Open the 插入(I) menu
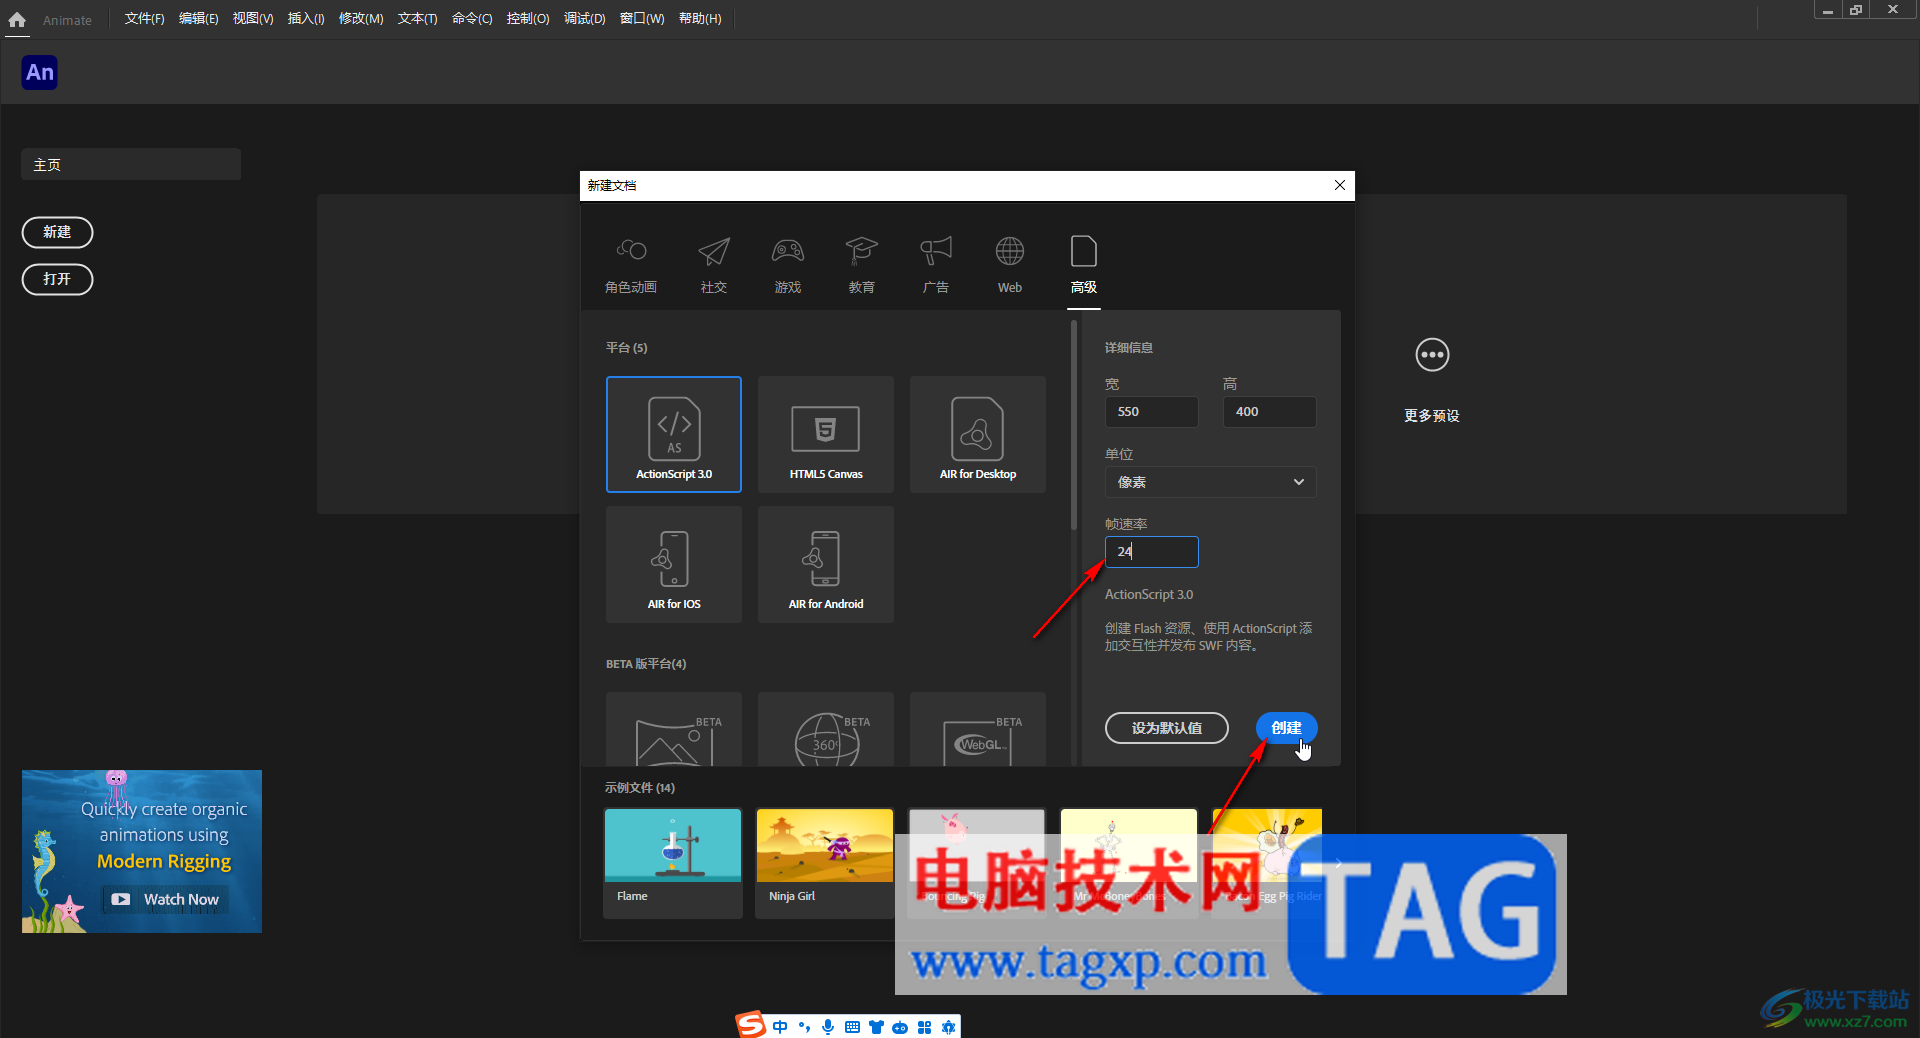1920x1038 pixels. click(x=306, y=19)
